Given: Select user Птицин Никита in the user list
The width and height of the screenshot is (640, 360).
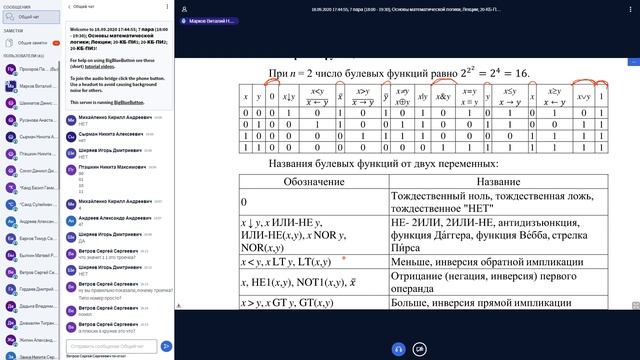Looking at the screenshot, I should pyautogui.click(x=31, y=154).
